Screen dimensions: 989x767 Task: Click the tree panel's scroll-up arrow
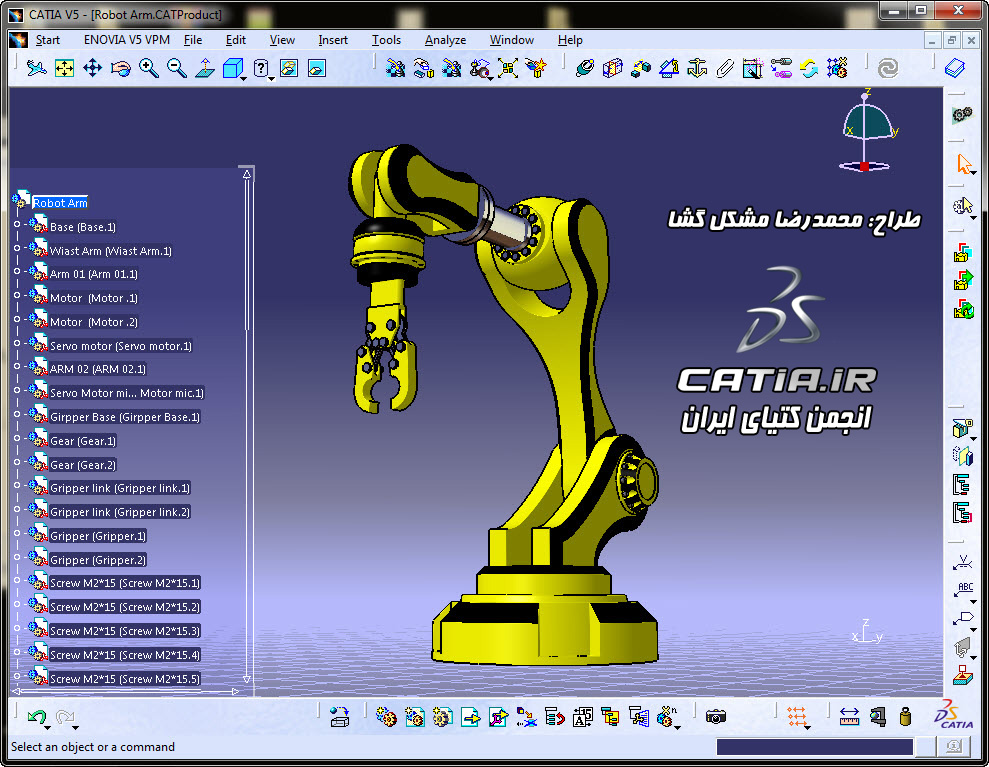click(247, 173)
